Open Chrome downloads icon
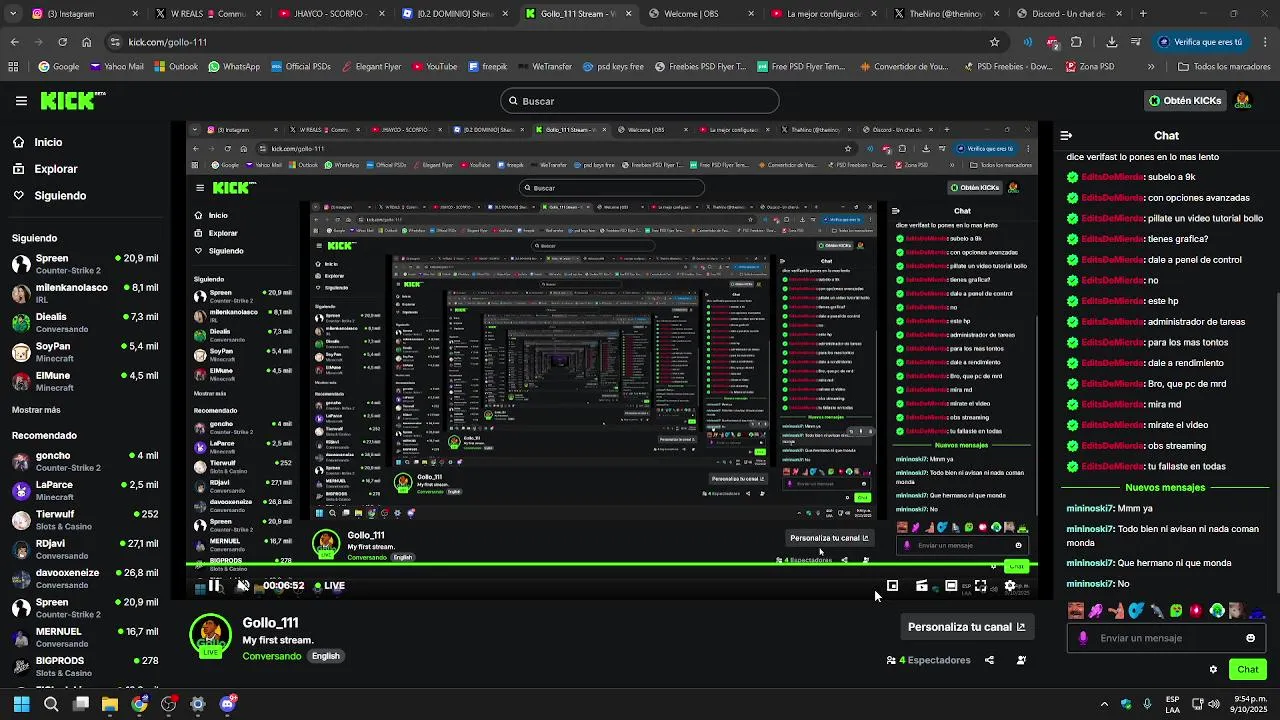Screen dimensions: 1280x720 [x=1112, y=42]
